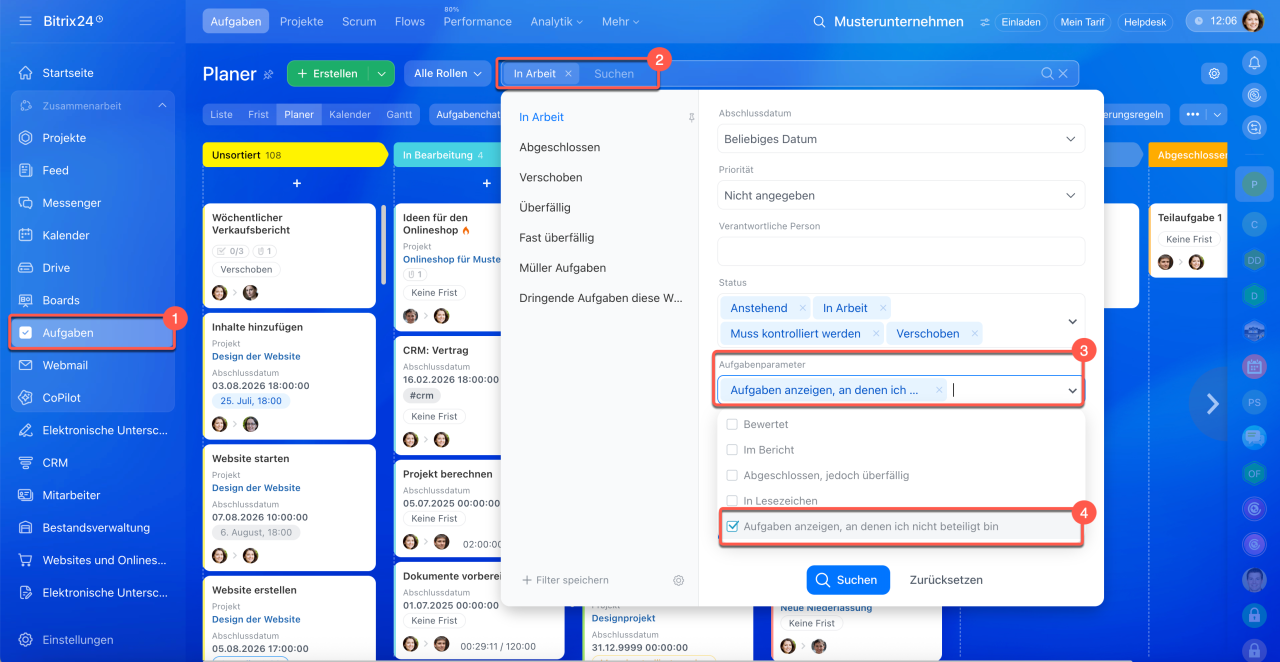This screenshot has height=662, width=1280.
Task: Click the Verantwortliche Person input field
Action: coord(901,251)
